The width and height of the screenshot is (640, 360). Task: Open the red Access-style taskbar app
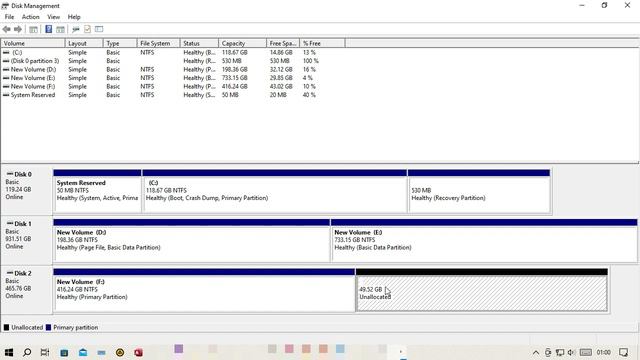139,352
